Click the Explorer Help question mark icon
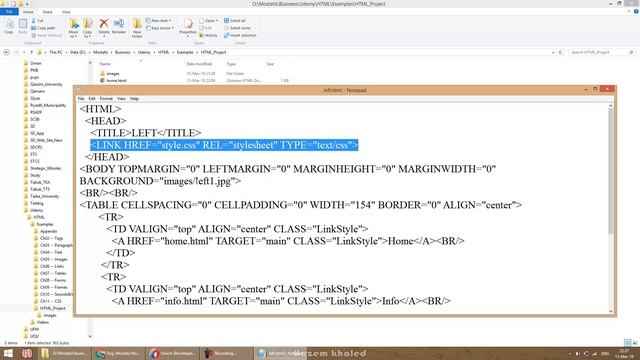This screenshot has width=640, height=360. pyautogui.click(x=636, y=11)
